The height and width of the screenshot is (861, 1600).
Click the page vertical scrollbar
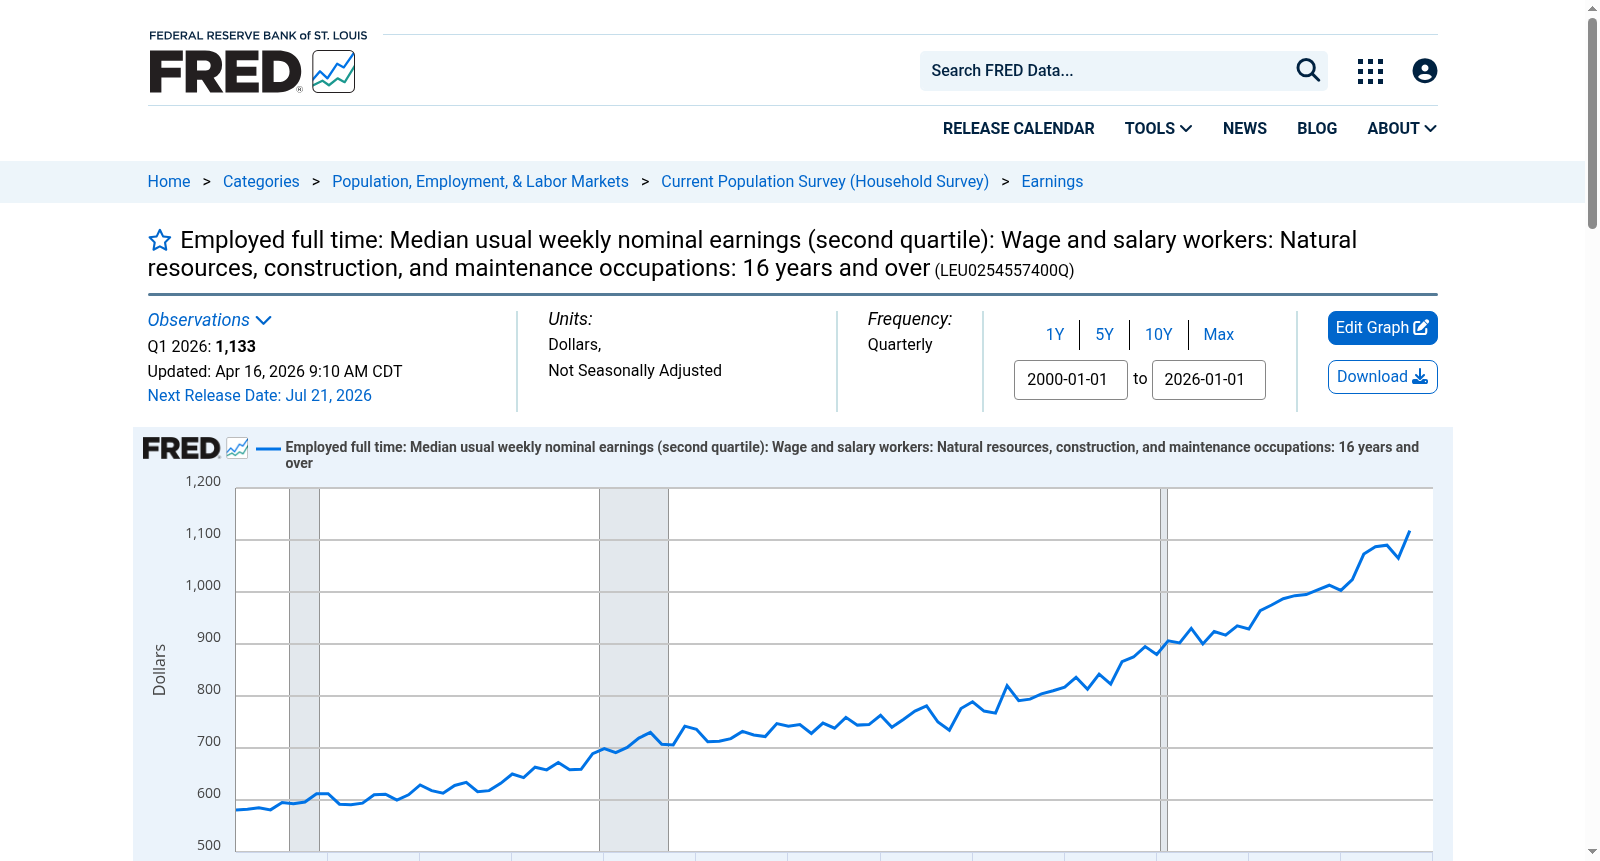[1592, 123]
